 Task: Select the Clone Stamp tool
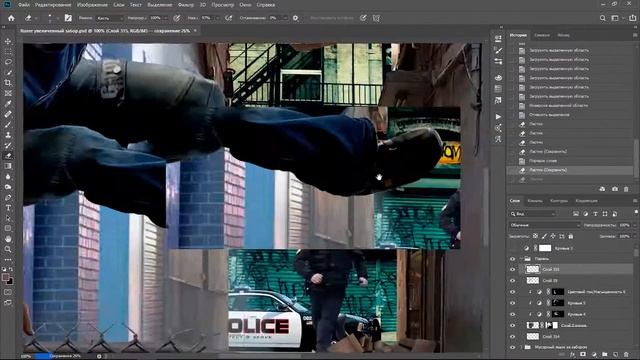click(x=8, y=135)
